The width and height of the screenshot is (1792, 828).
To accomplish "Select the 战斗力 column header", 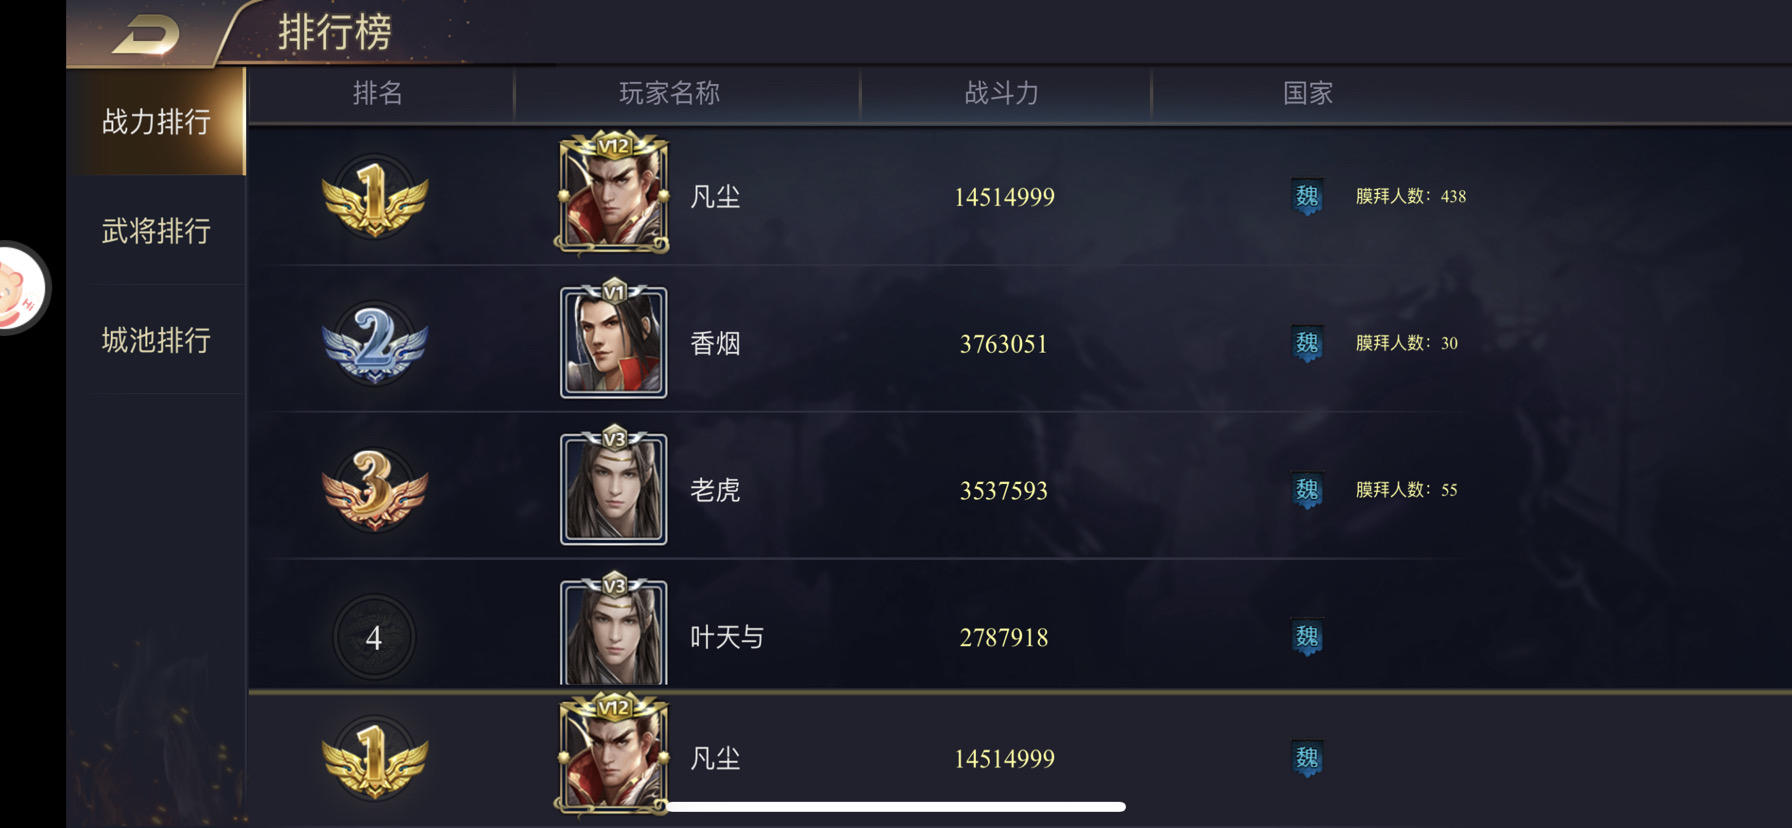I will pos(1002,93).
